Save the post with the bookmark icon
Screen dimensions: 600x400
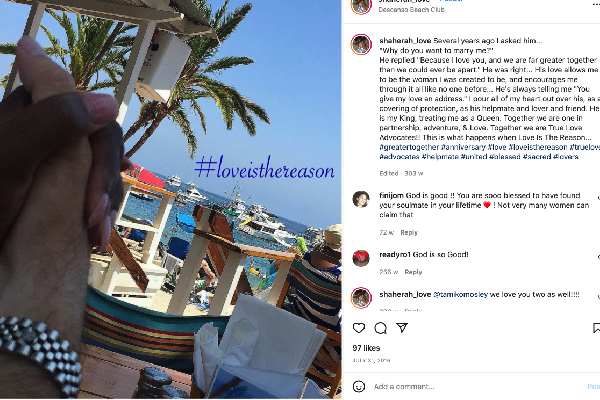(x=596, y=328)
